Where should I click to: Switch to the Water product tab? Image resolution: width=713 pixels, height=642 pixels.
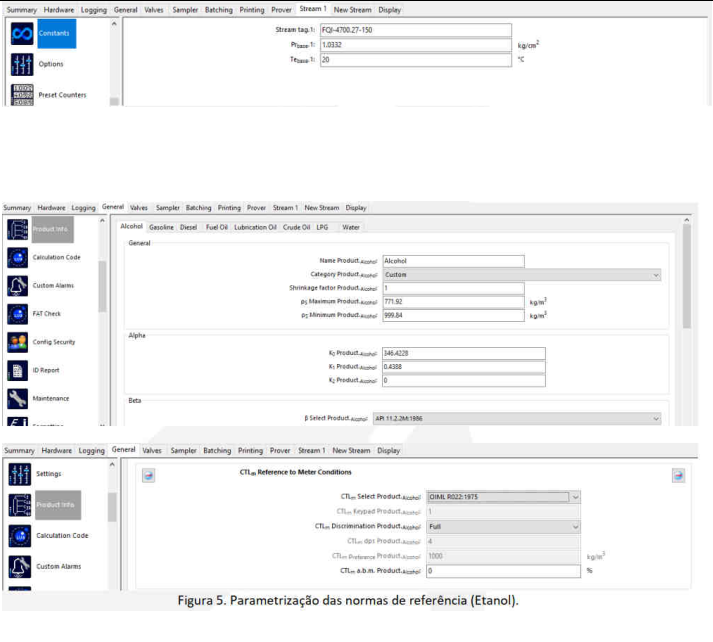351,227
